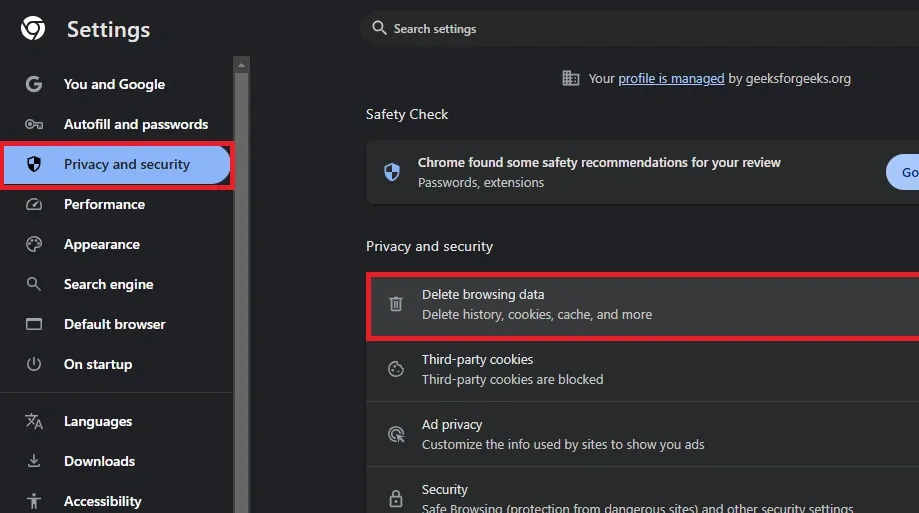Viewport: 919px width, 513px height.
Task: Click the safety check Go button
Action: tap(905, 172)
